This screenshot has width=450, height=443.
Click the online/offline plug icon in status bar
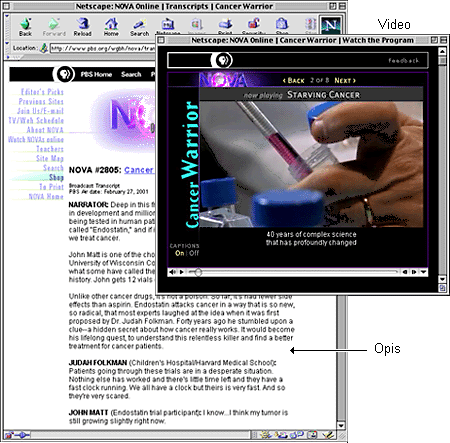pyautogui.click(x=23, y=435)
